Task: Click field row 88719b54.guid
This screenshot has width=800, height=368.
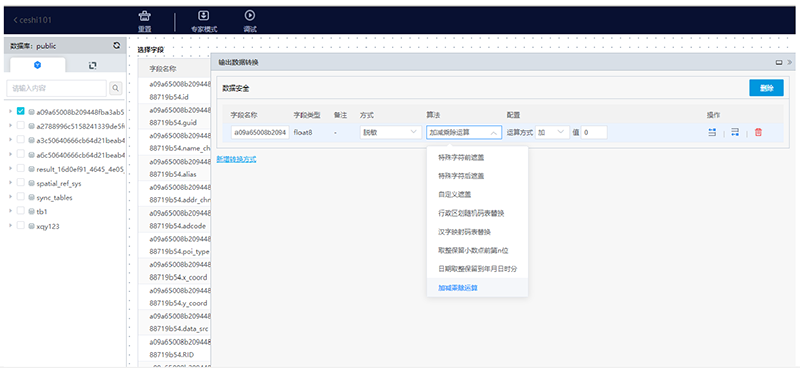Action: (174, 116)
